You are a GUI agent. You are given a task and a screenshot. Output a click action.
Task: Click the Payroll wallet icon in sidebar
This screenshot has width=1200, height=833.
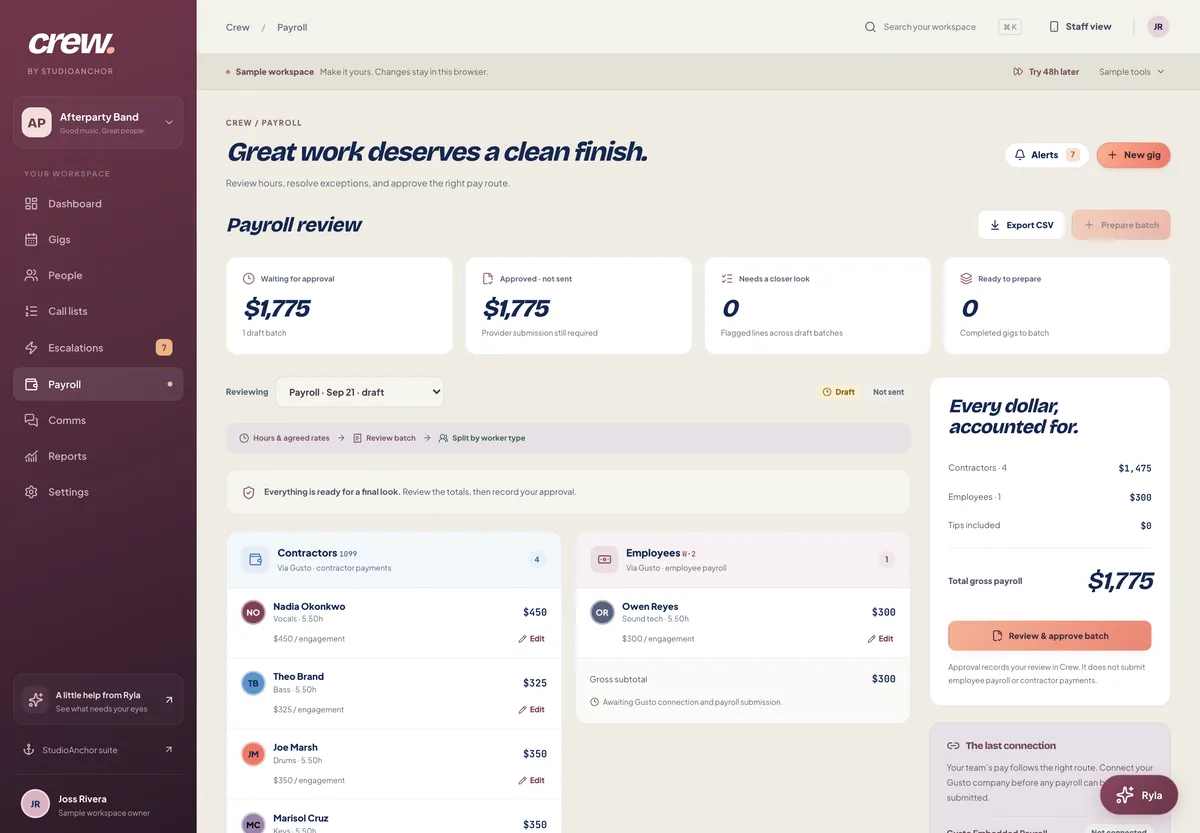pyautogui.click(x=31, y=385)
